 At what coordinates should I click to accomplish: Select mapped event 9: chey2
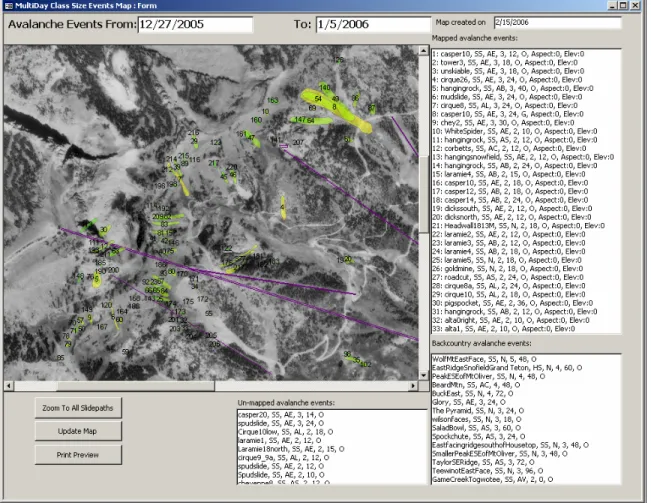point(503,122)
